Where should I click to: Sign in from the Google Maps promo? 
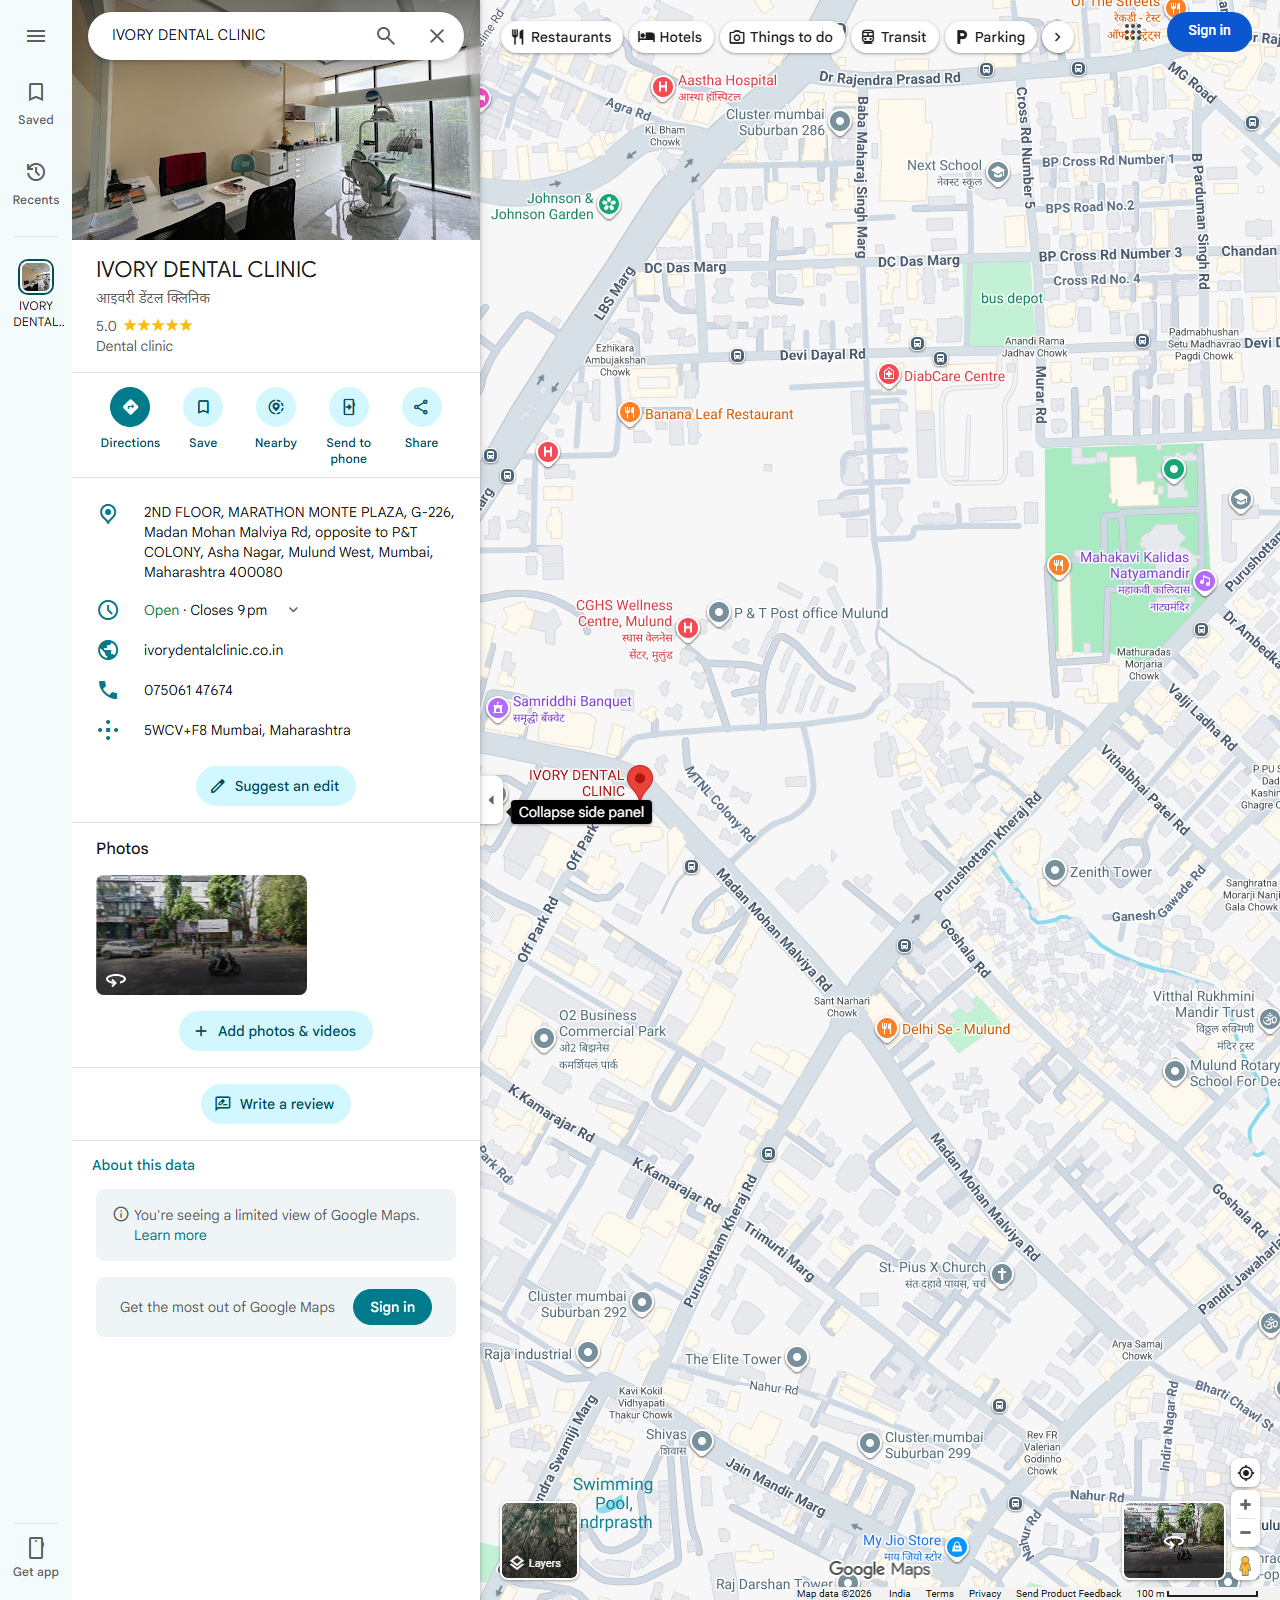[392, 1307]
